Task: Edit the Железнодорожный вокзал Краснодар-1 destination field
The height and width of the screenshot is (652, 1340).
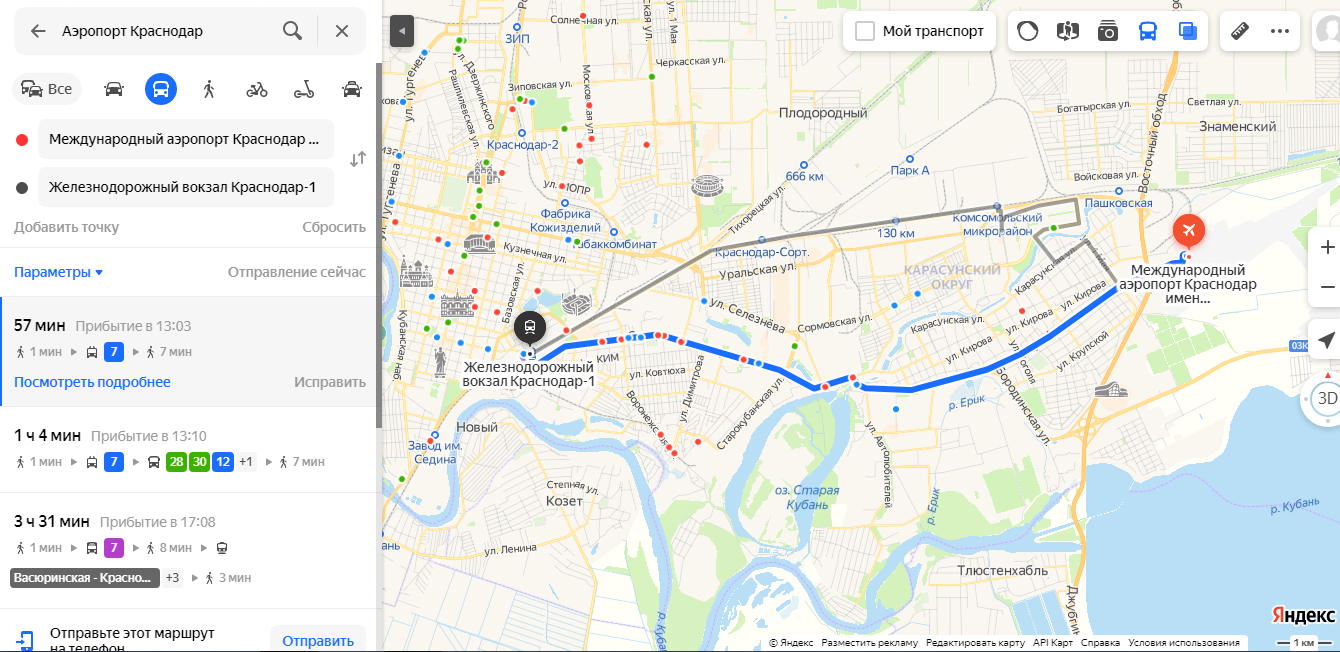Action: pos(186,187)
